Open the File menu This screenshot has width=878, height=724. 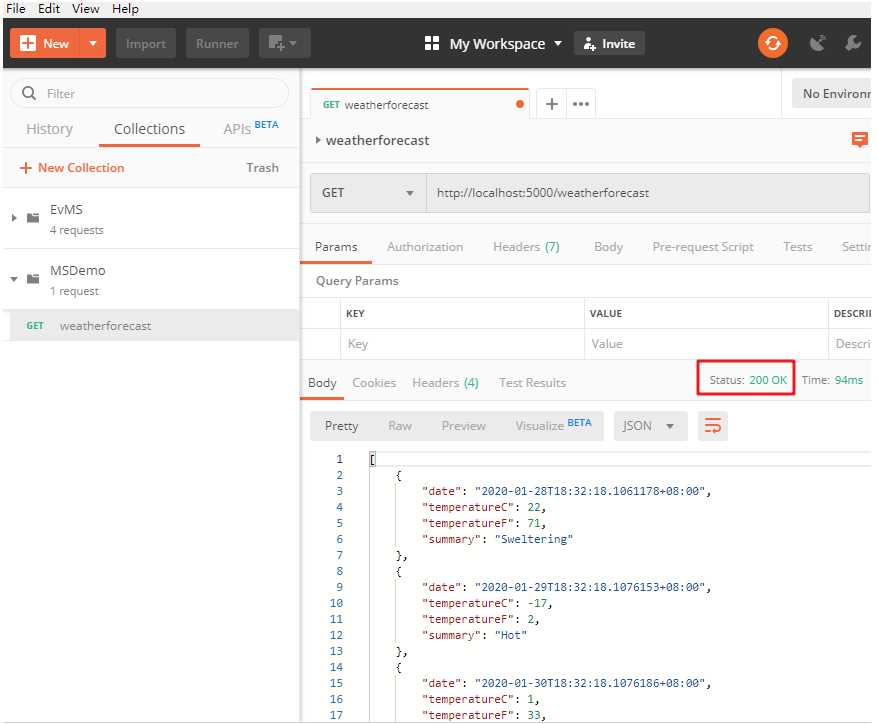click(16, 9)
